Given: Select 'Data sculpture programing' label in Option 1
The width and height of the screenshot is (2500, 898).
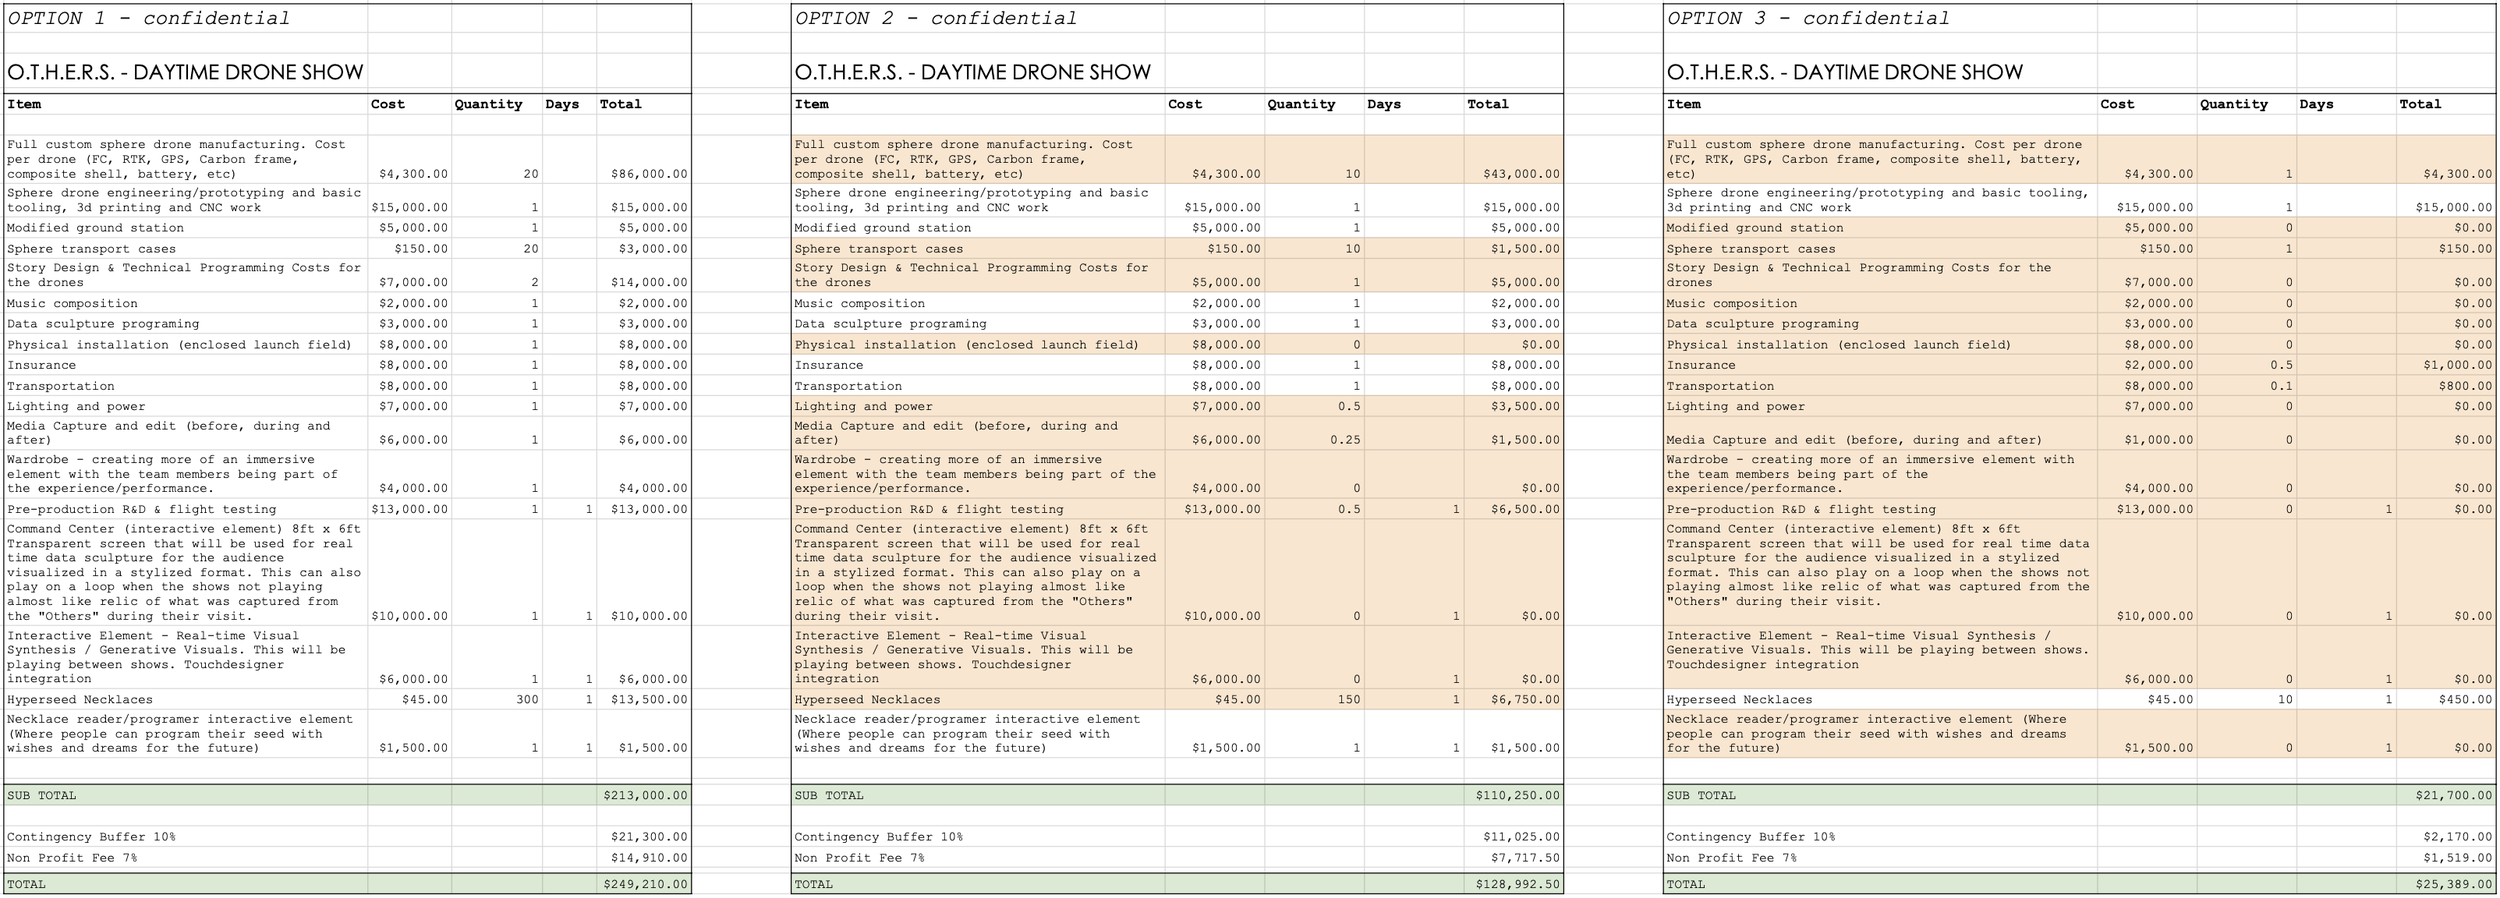Looking at the screenshot, I should coord(103,324).
